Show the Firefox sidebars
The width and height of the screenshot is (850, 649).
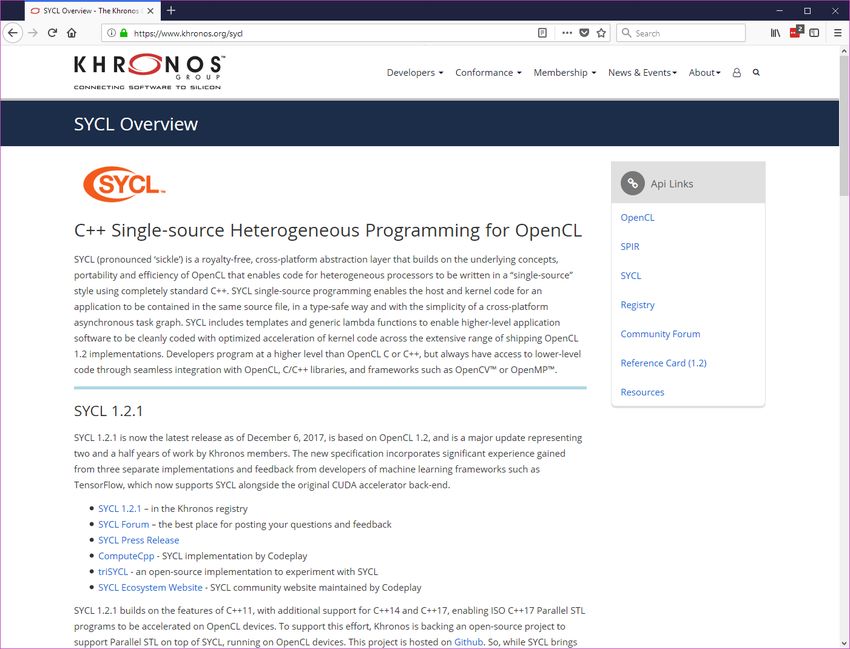(x=814, y=33)
